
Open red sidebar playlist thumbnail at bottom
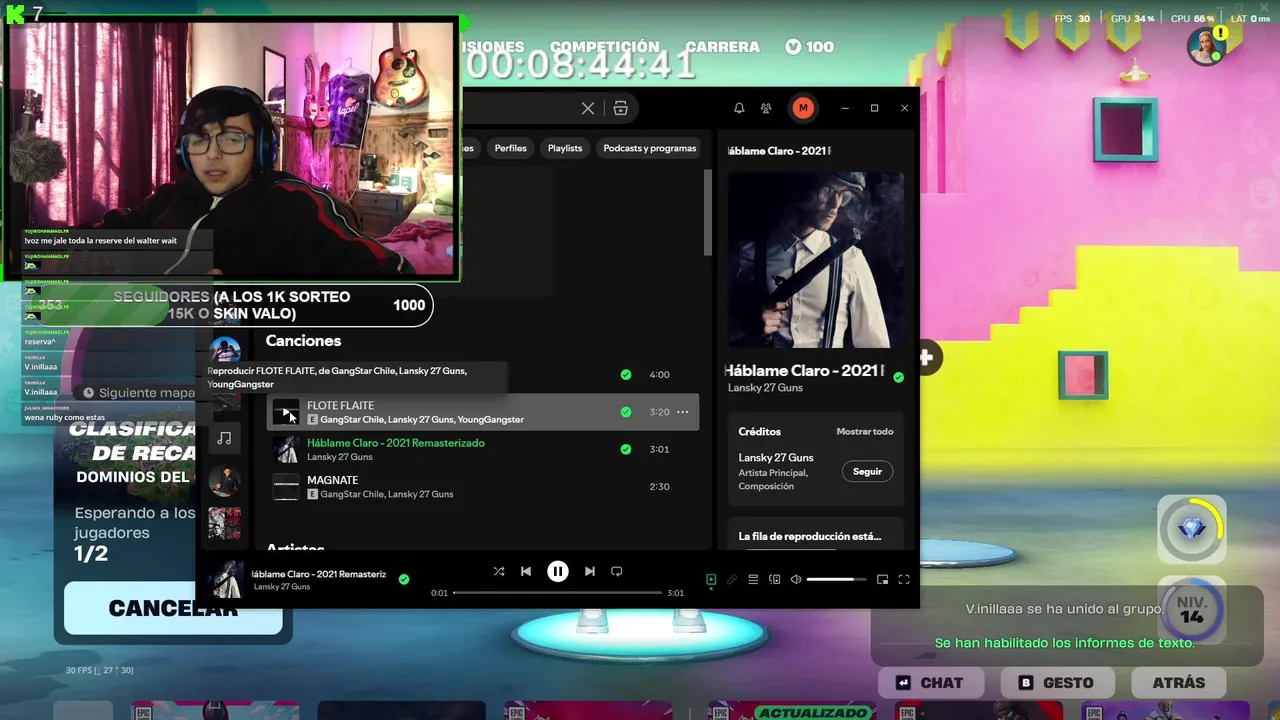click(224, 523)
